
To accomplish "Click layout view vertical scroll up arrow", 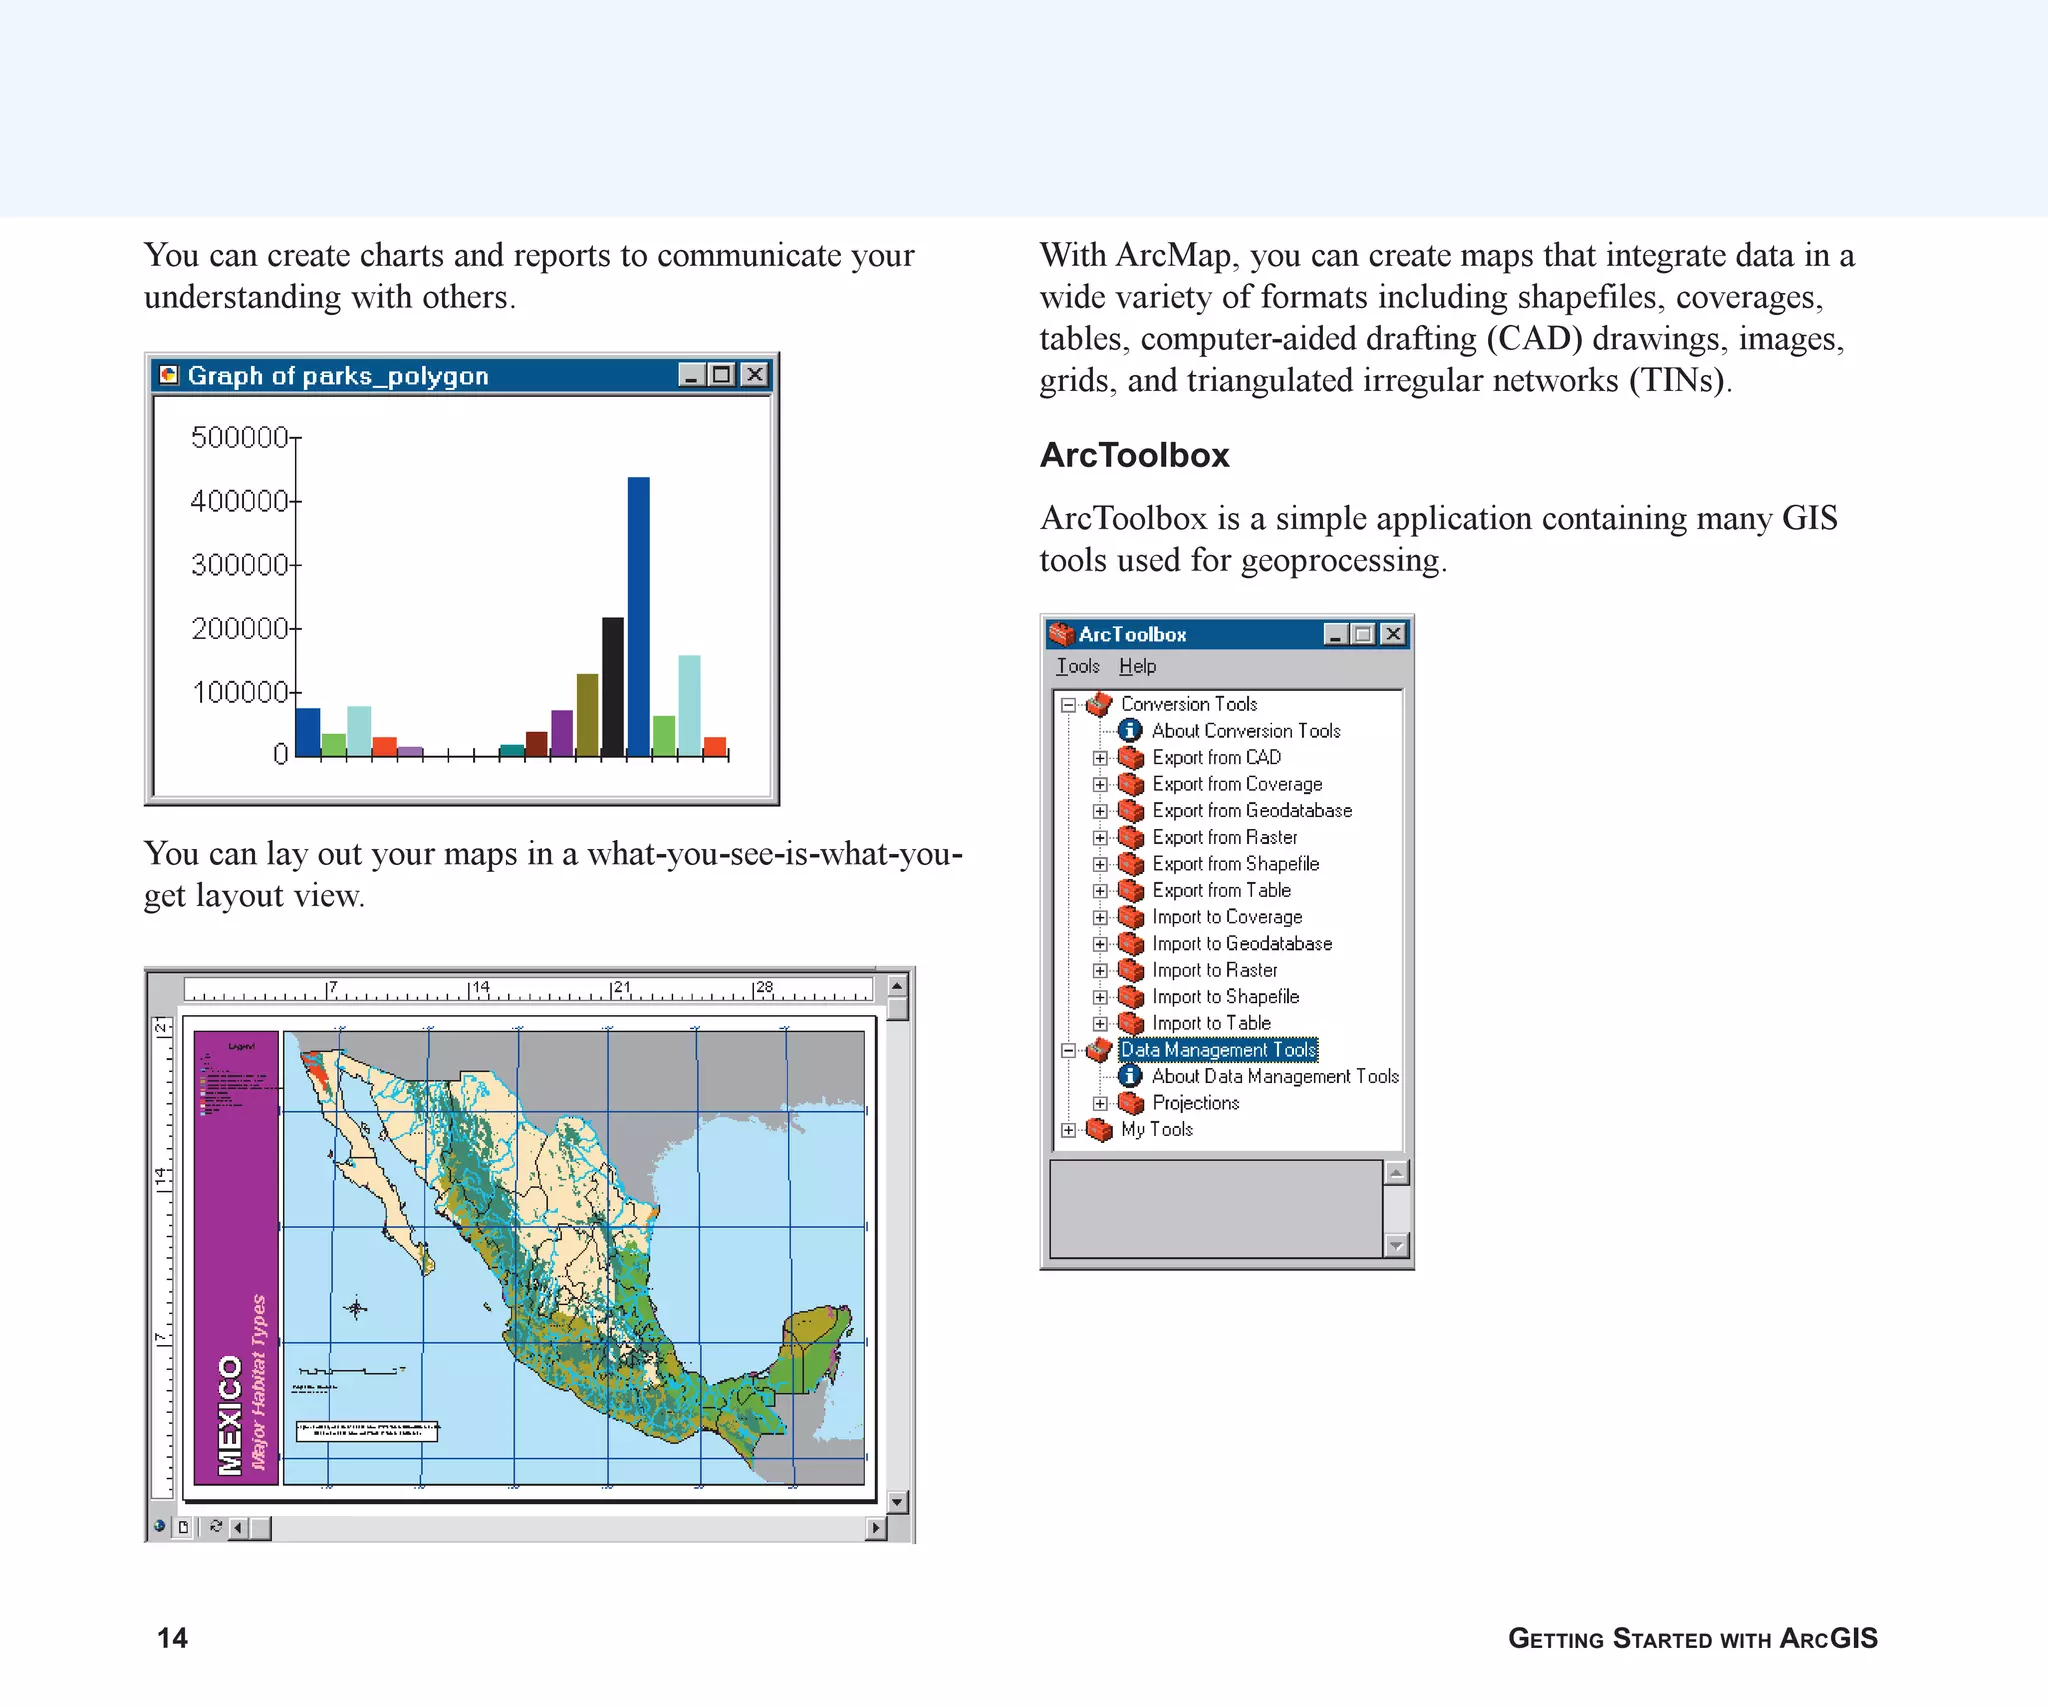I will [897, 986].
